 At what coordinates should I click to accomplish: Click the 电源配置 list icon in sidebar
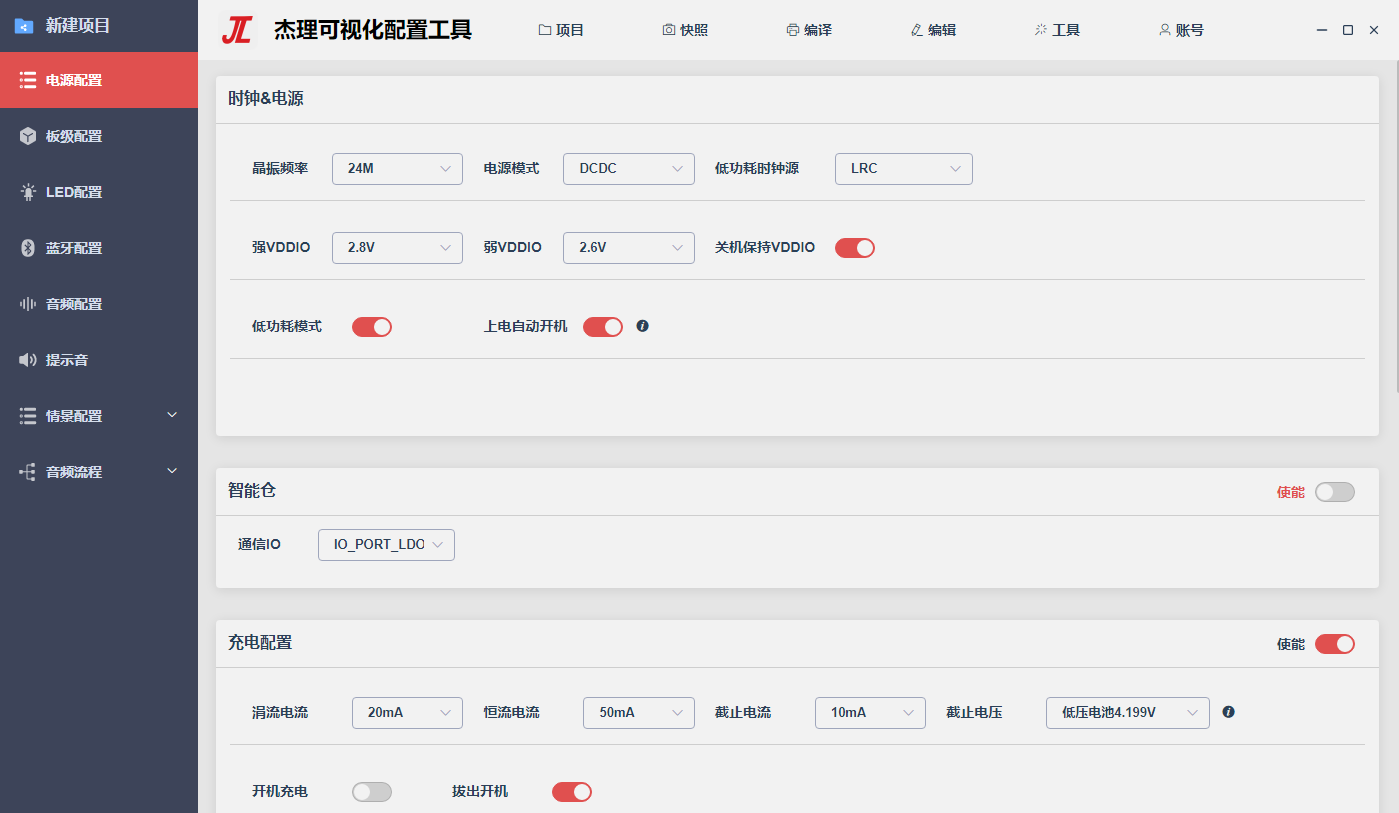[28, 80]
